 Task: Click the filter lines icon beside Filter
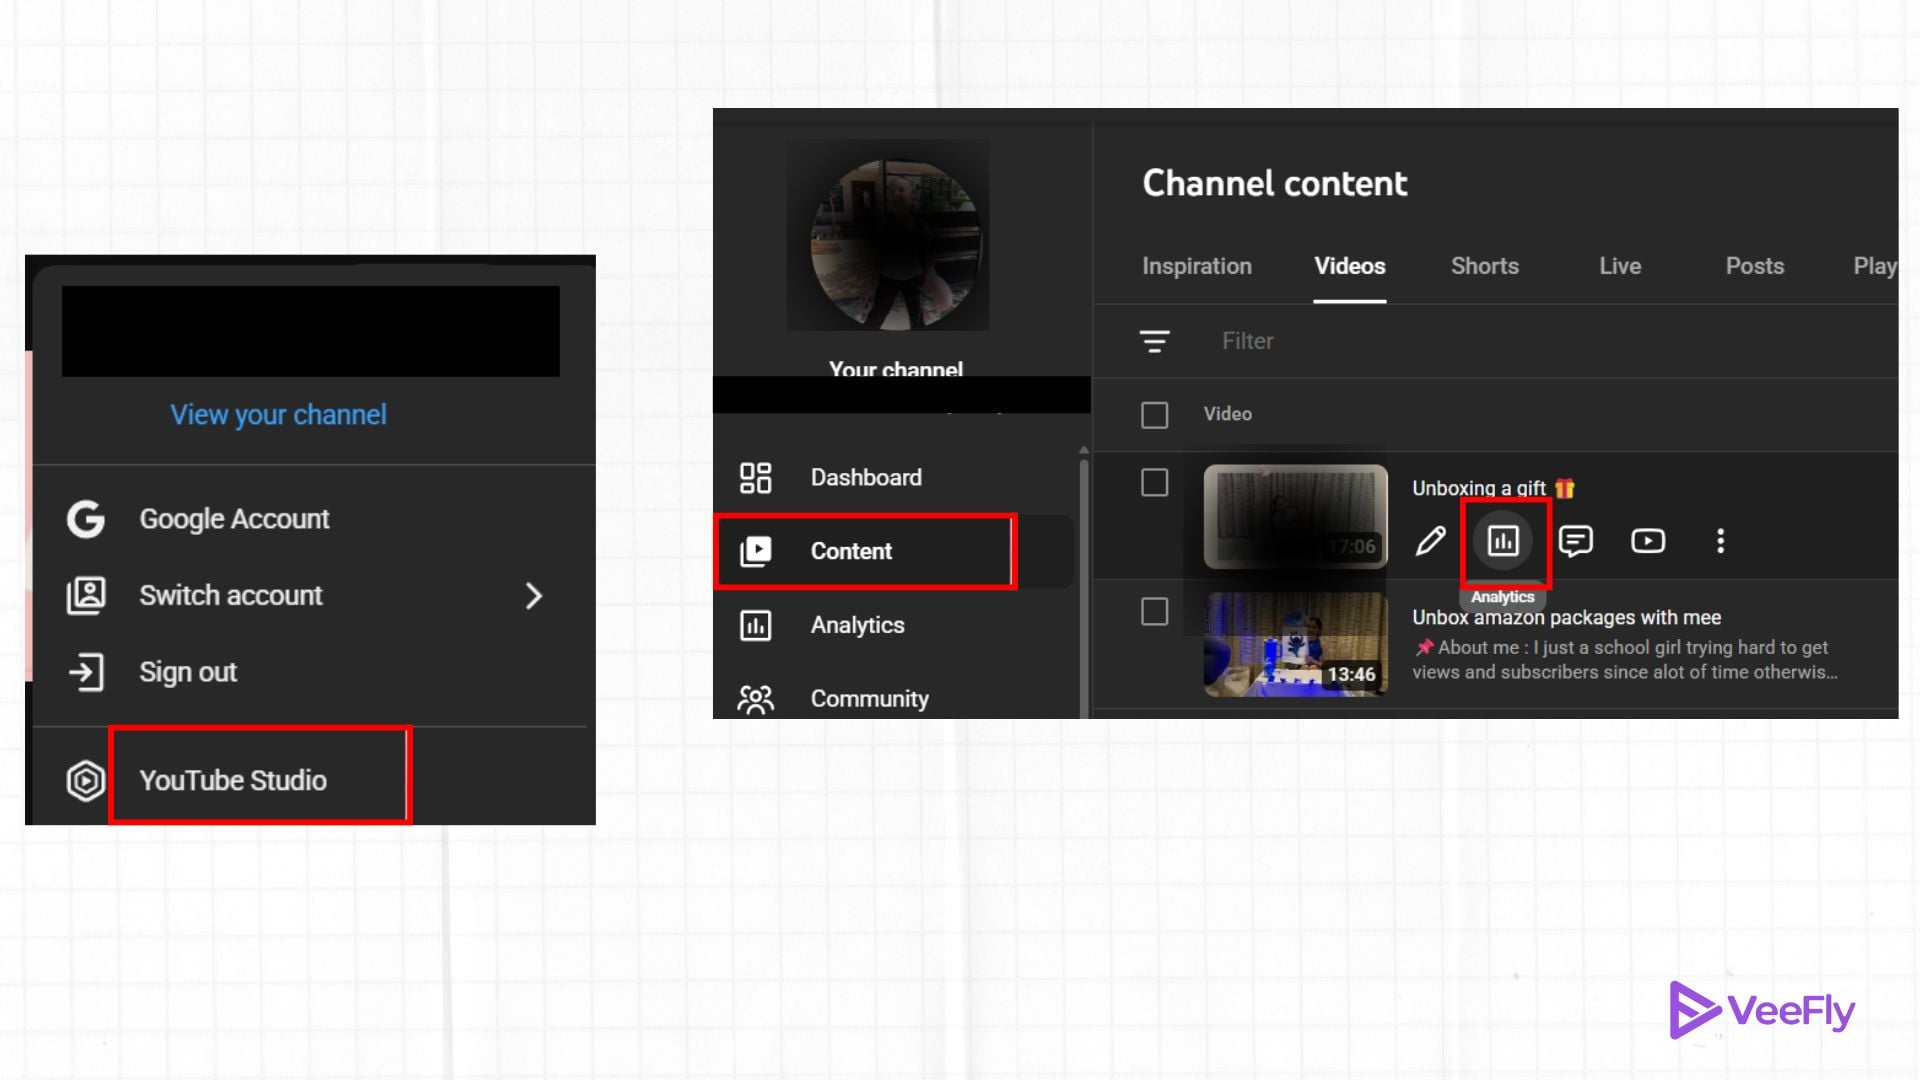[1154, 341]
